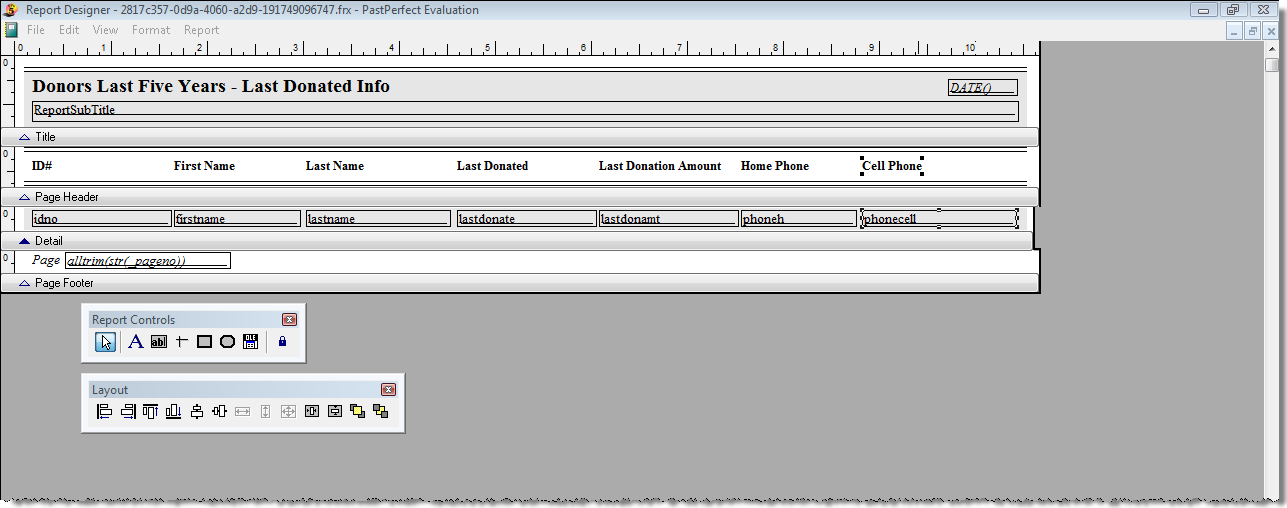The image size is (1287, 508).
Task: Click Bring to Front layout icon
Action: [358, 411]
